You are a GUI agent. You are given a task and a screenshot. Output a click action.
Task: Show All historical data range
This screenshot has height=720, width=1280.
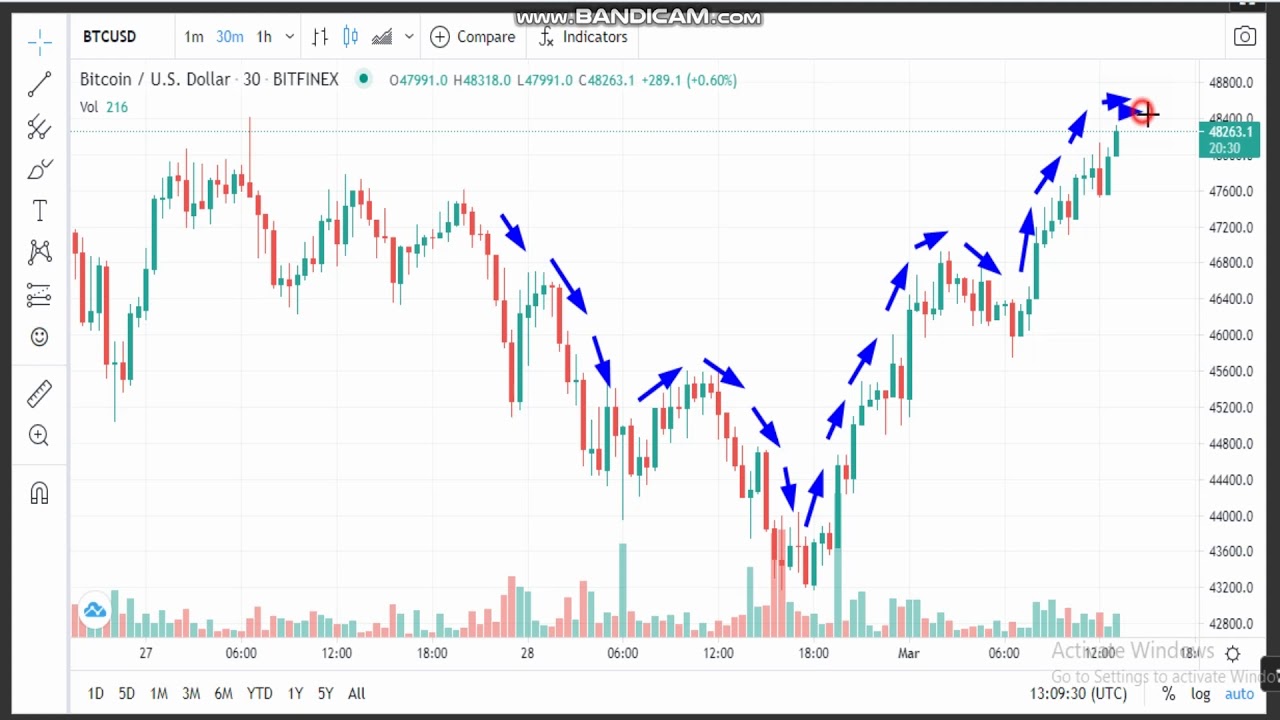356,693
